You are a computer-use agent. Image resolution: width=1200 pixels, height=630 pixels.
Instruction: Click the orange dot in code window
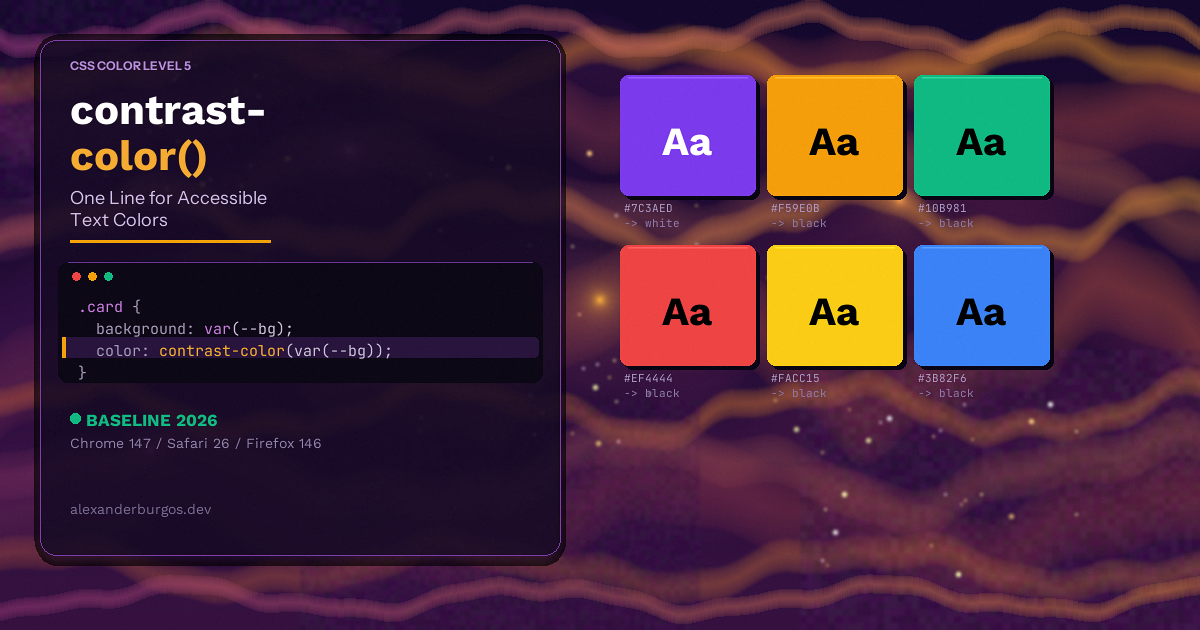tap(93, 277)
